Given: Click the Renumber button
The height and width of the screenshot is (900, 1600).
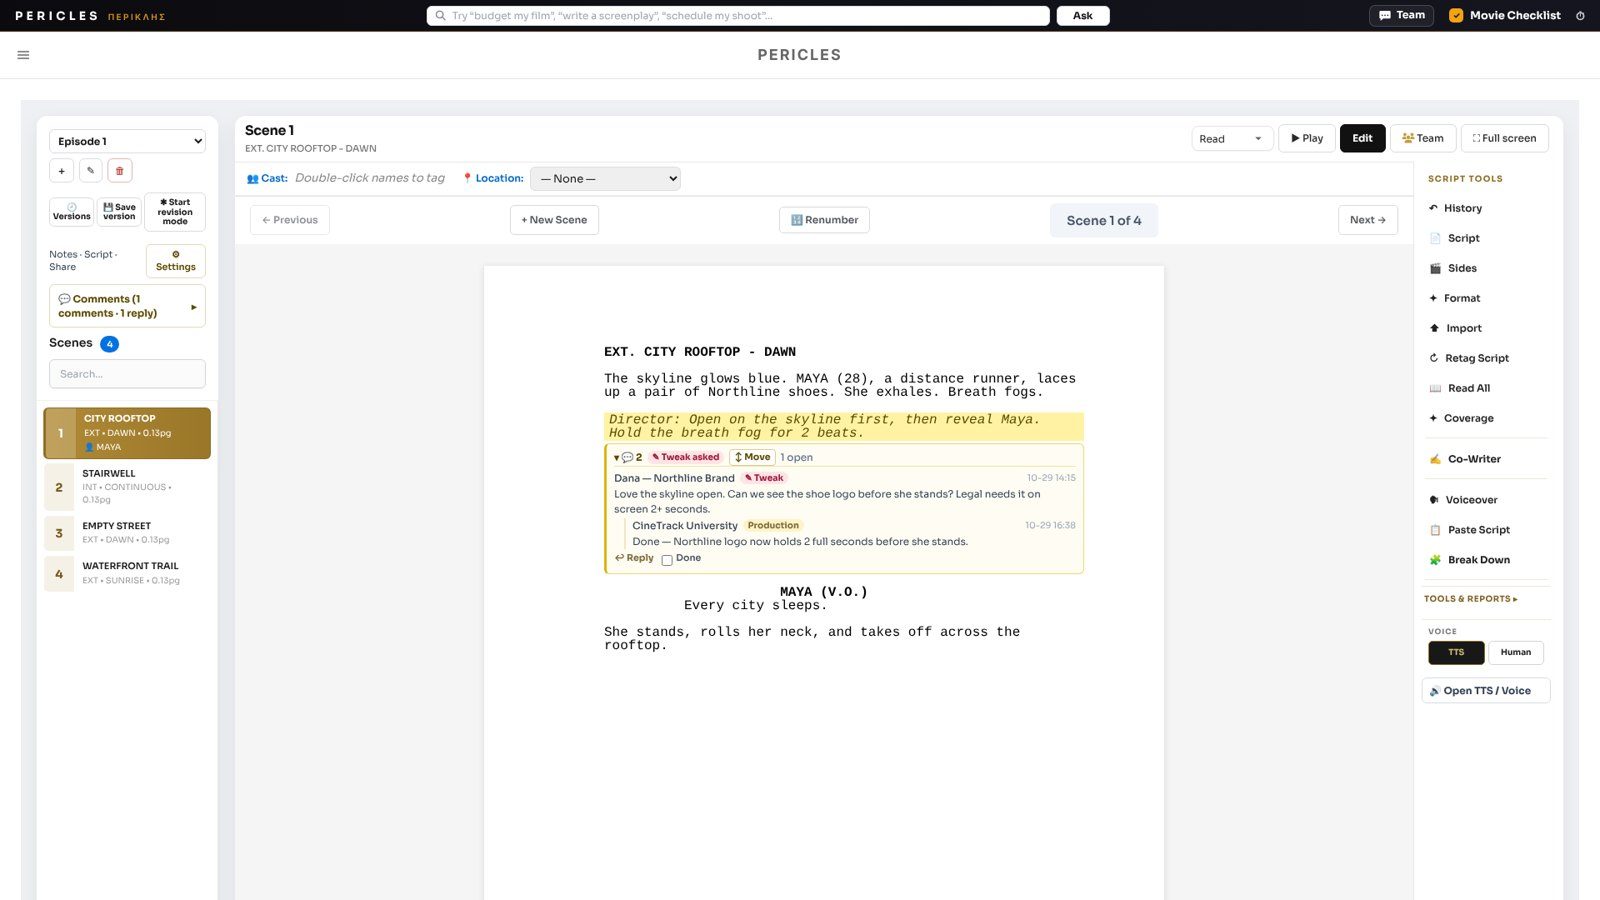Looking at the screenshot, I should click(x=824, y=220).
